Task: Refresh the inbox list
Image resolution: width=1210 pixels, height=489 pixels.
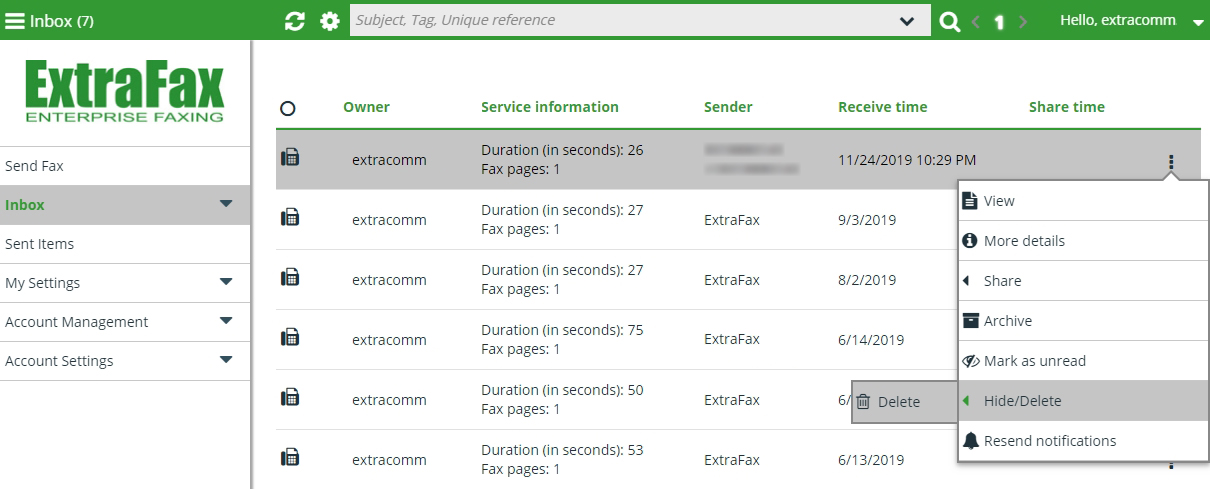Action: (x=294, y=21)
